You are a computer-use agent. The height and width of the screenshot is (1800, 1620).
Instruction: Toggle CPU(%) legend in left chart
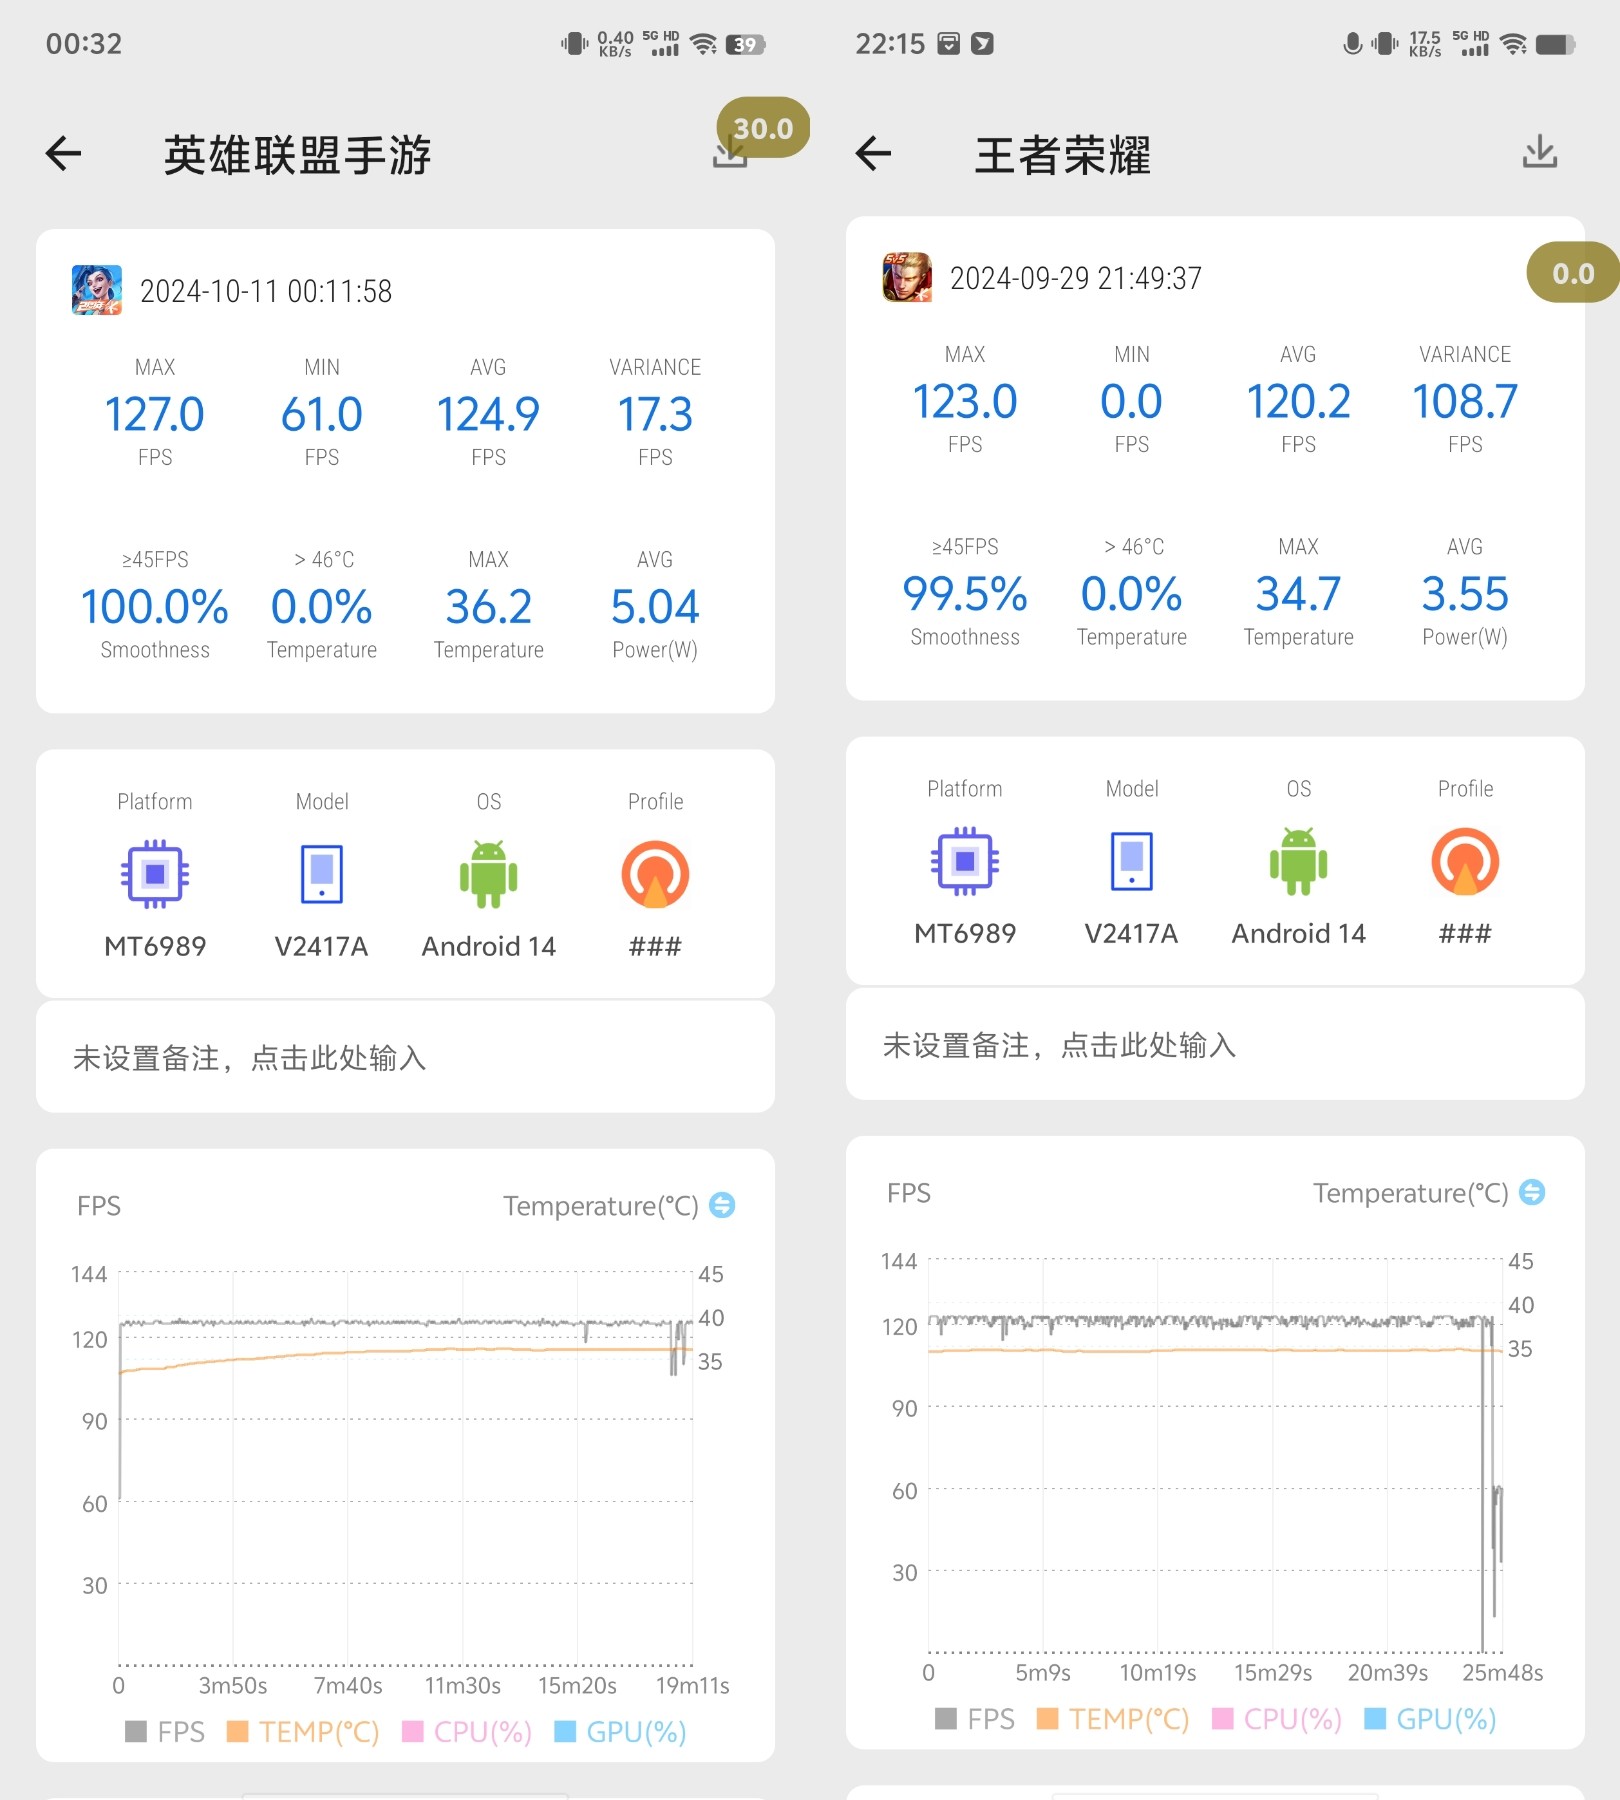(x=467, y=1732)
